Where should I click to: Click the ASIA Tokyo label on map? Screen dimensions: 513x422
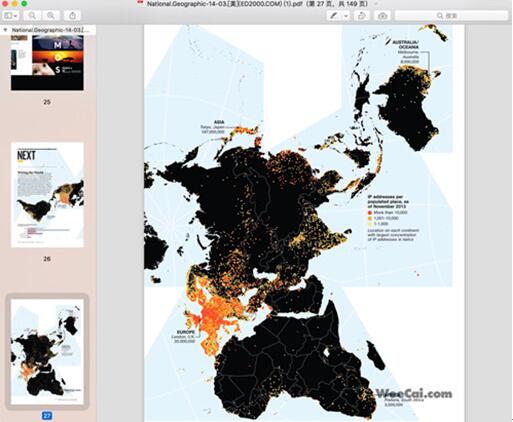click(x=212, y=127)
